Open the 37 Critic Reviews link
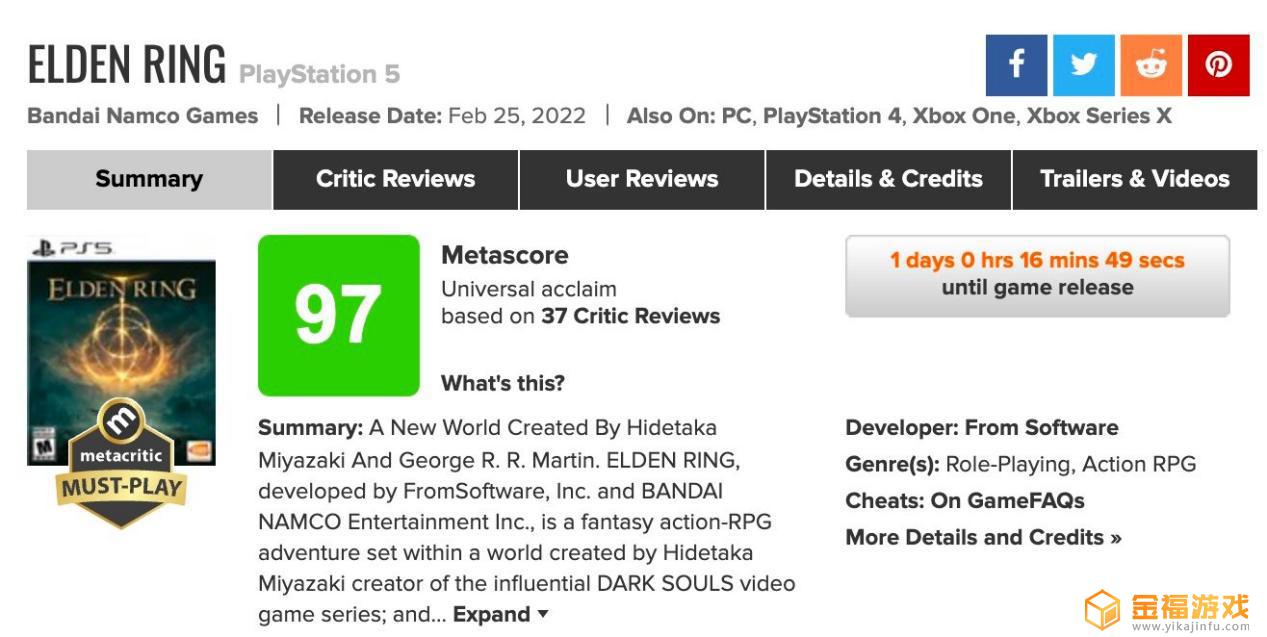Viewport: 1267px width, 637px height. (x=630, y=316)
